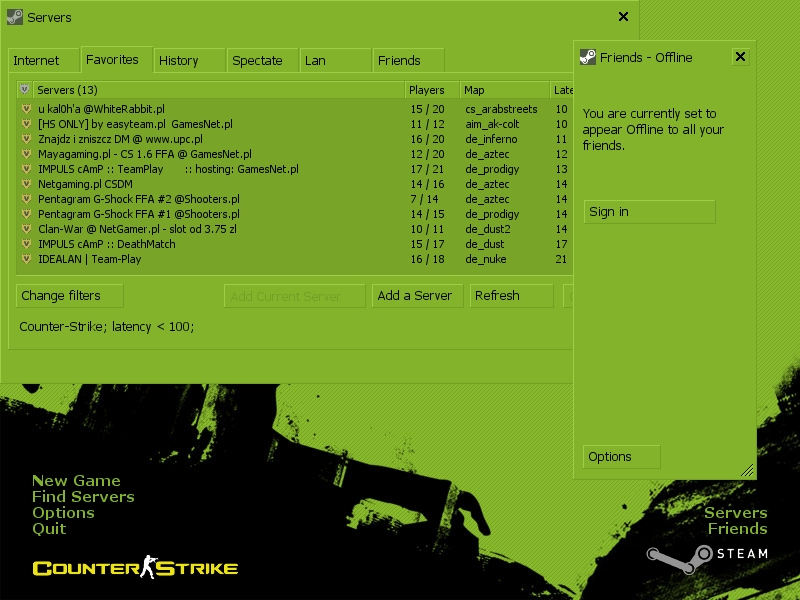Click the shield icon beside Netgaming.pl CSDM
The image size is (800, 600).
tap(26, 184)
